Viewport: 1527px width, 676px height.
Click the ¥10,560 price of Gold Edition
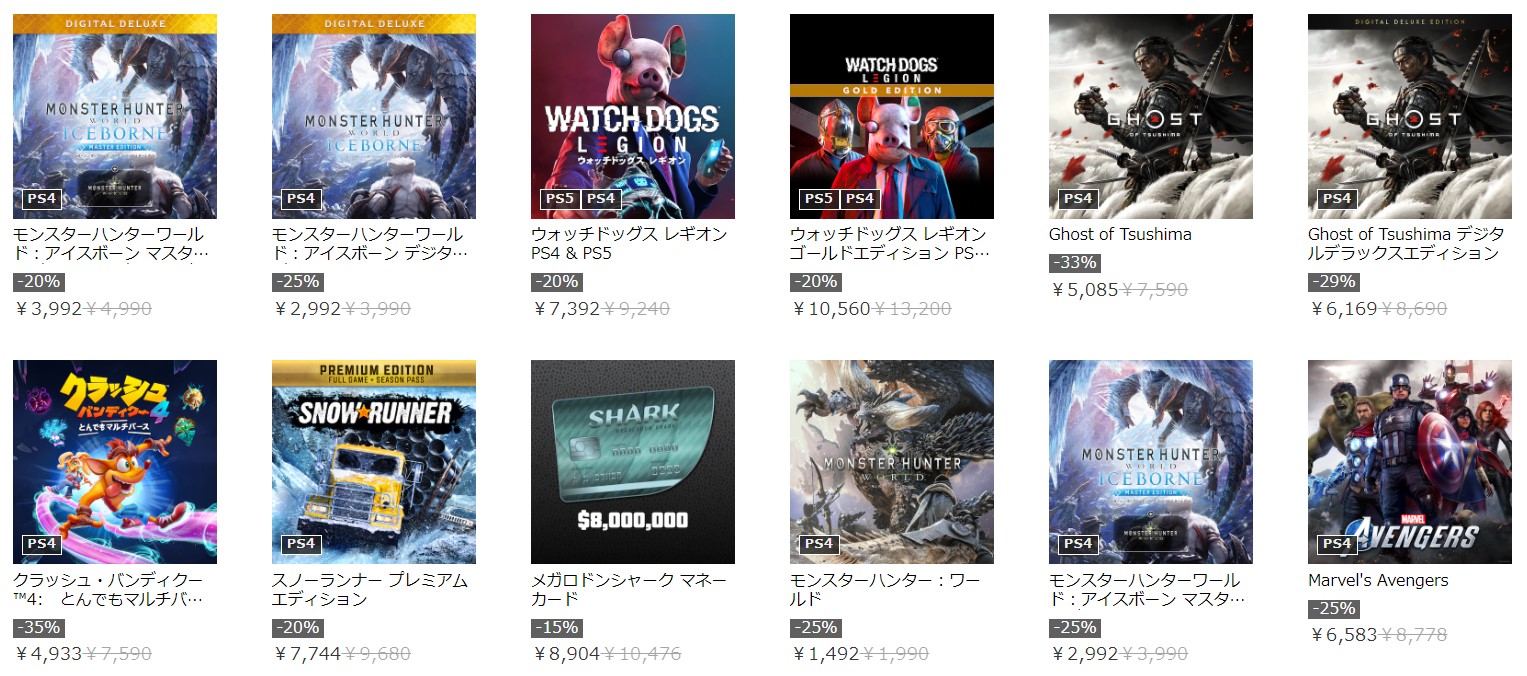coord(831,308)
